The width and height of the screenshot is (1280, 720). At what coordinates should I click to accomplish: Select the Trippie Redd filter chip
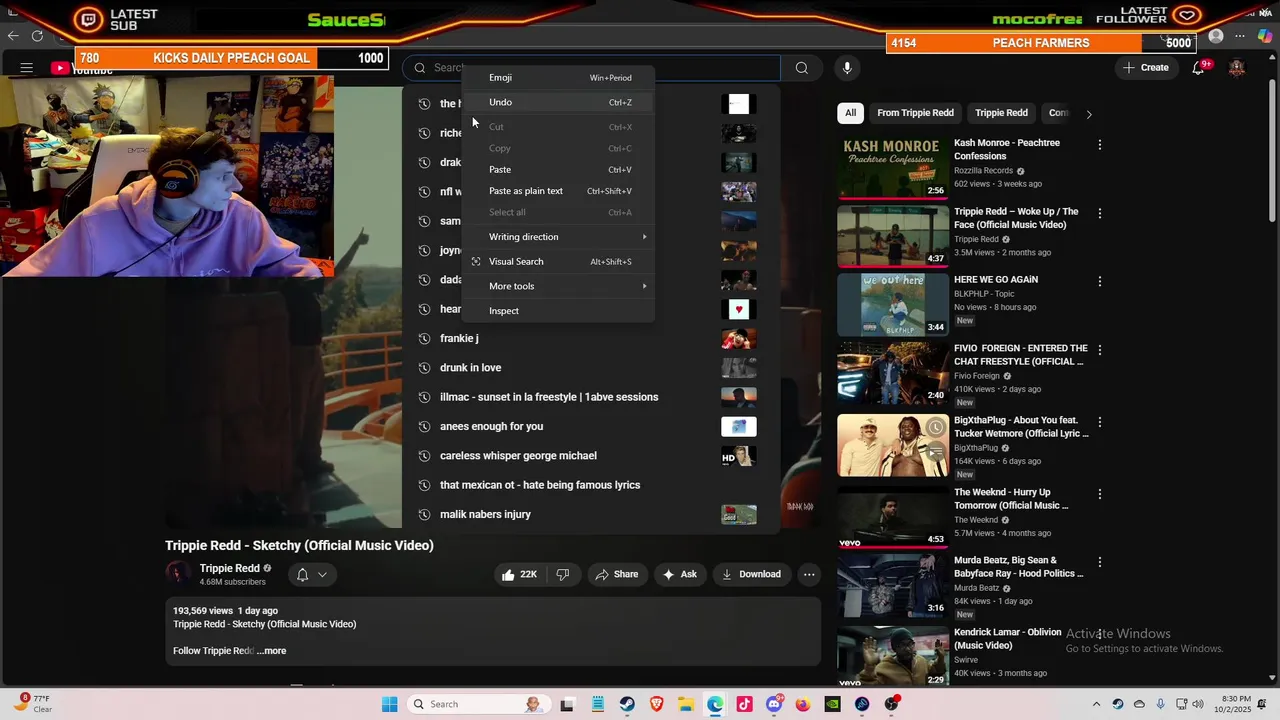[1001, 113]
